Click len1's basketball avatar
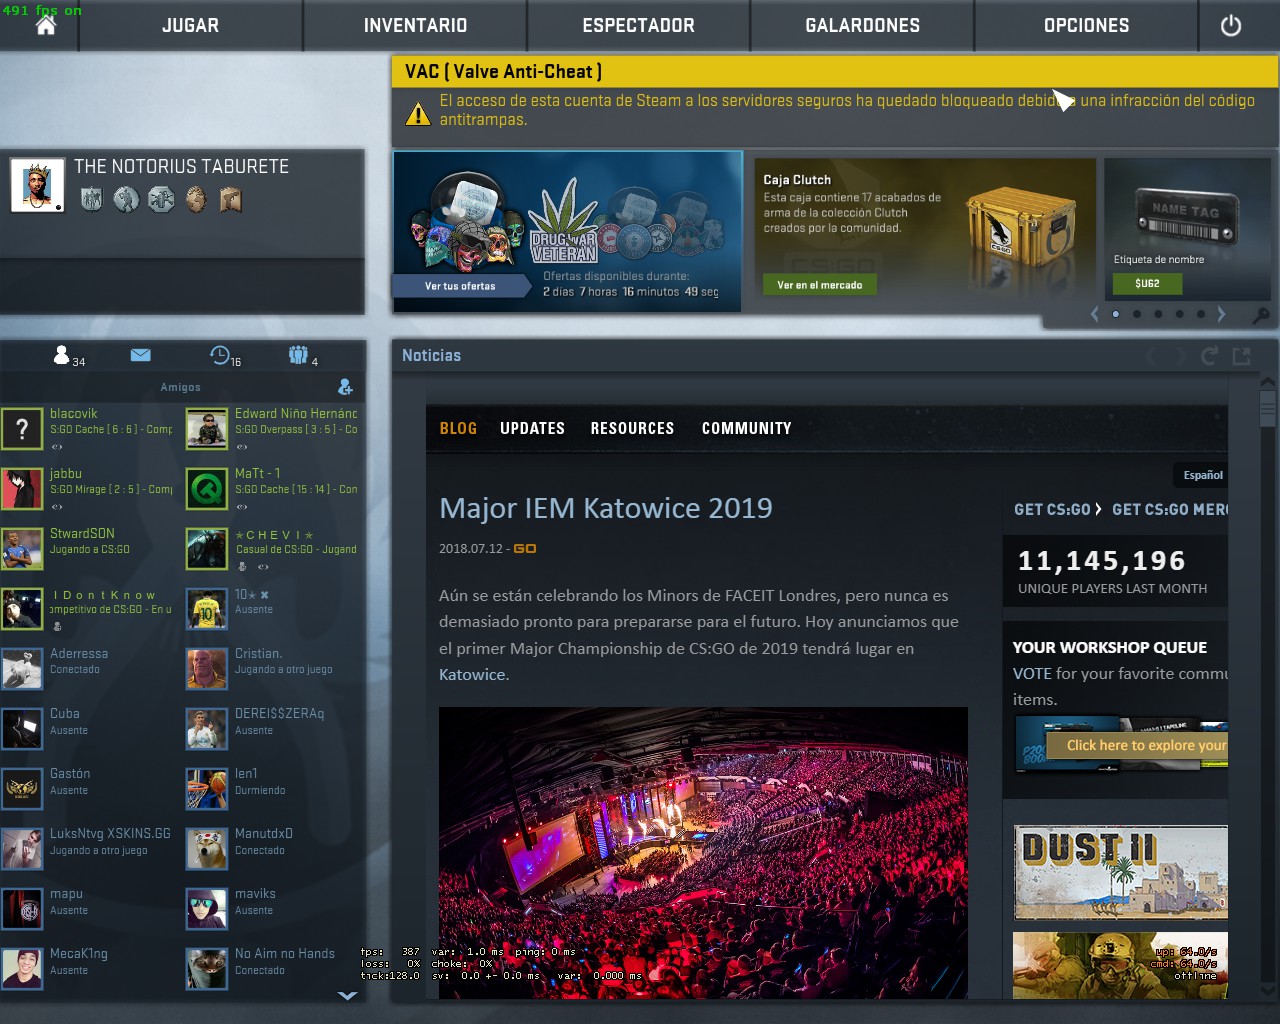 pos(207,789)
